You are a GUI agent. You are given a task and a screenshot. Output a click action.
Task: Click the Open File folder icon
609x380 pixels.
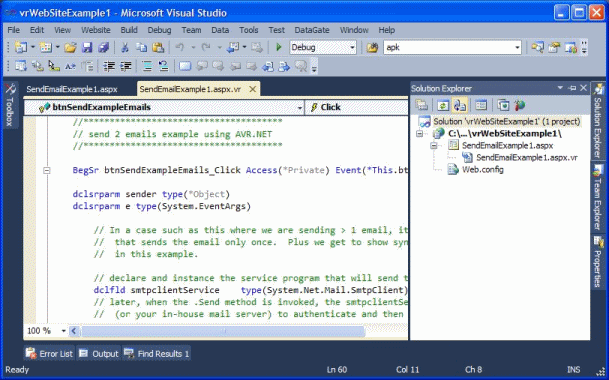tap(70, 47)
